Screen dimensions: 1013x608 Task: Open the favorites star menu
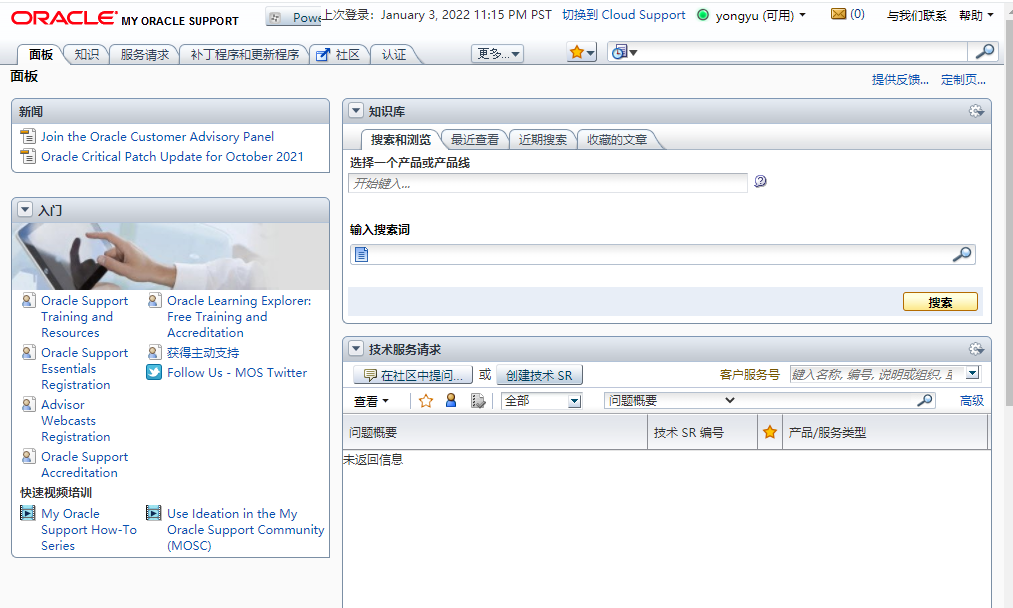coord(581,53)
